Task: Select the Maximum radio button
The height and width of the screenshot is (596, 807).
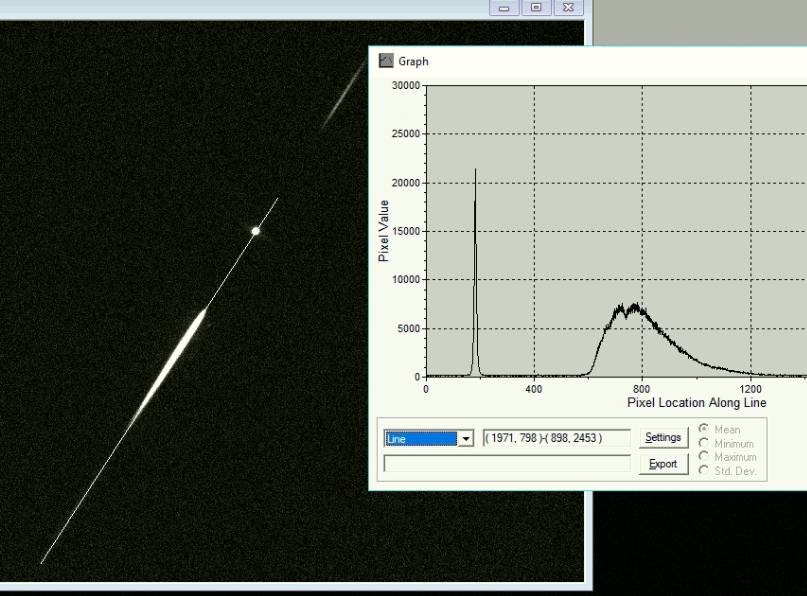Action: pos(704,457)
